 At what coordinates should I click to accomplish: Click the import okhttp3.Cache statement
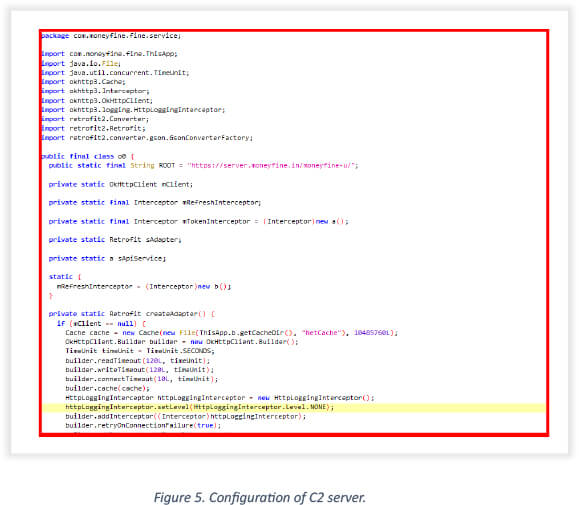(x=83, y=82)
